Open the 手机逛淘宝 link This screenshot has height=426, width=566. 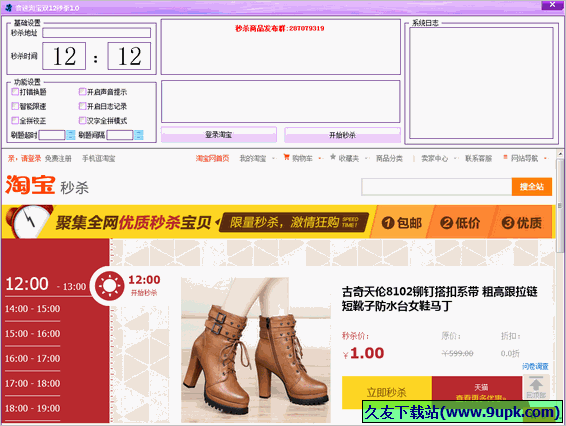click(x=99, y=158)
